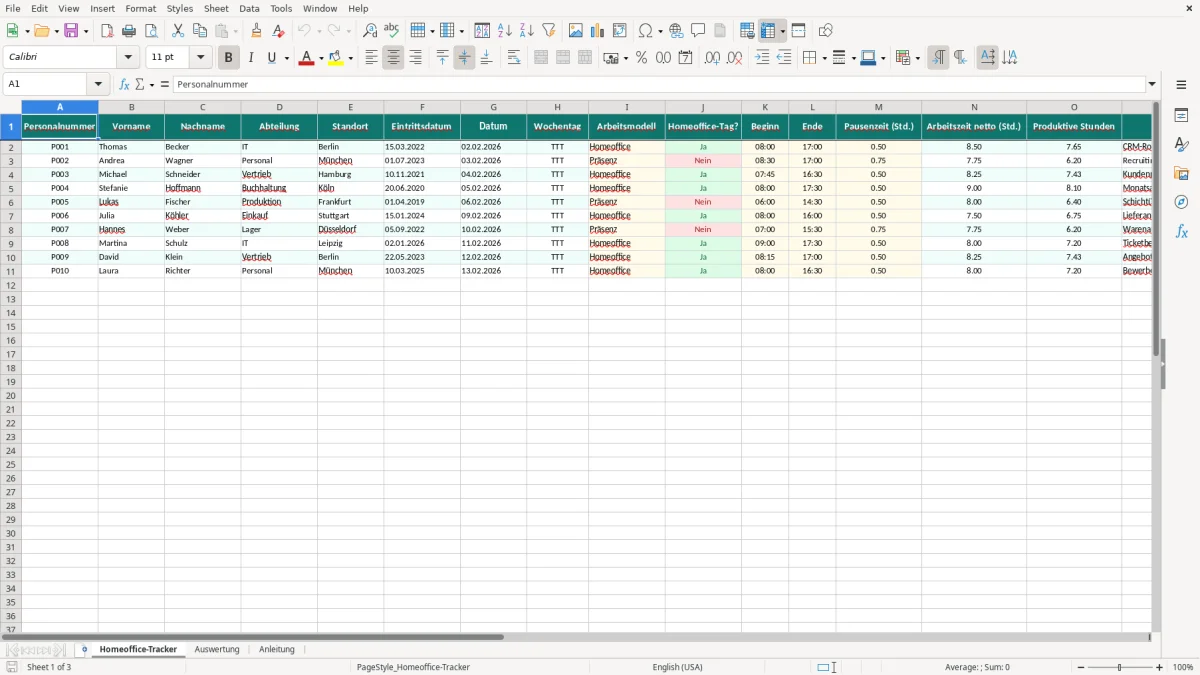The width and height of the screenshot is (1200, 675).
Task: Format the cell as percent
Action: tap(642, 58)
